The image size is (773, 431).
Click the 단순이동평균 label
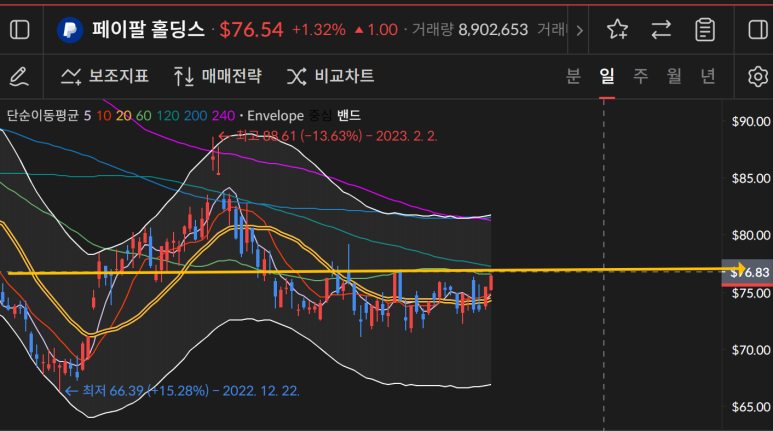42,116
